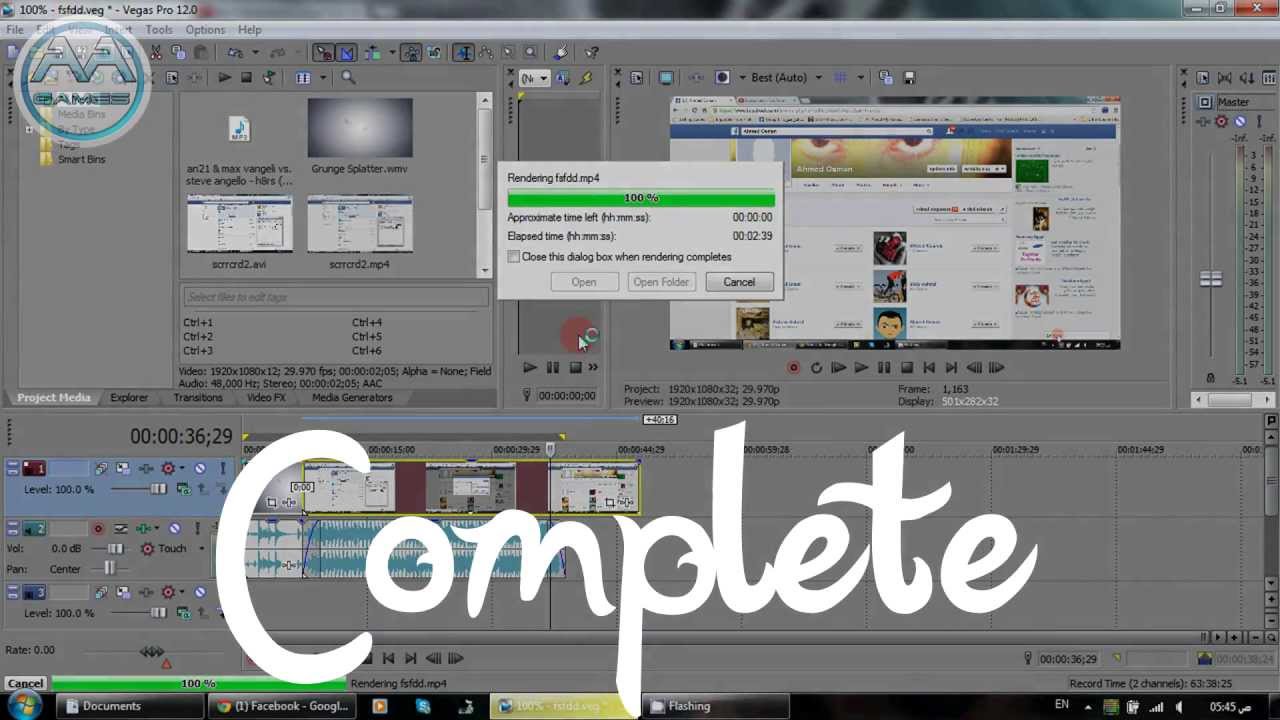Switch to the Media Generators tab
Viewport: 1280px width, 720px height.
pos(352,397)
